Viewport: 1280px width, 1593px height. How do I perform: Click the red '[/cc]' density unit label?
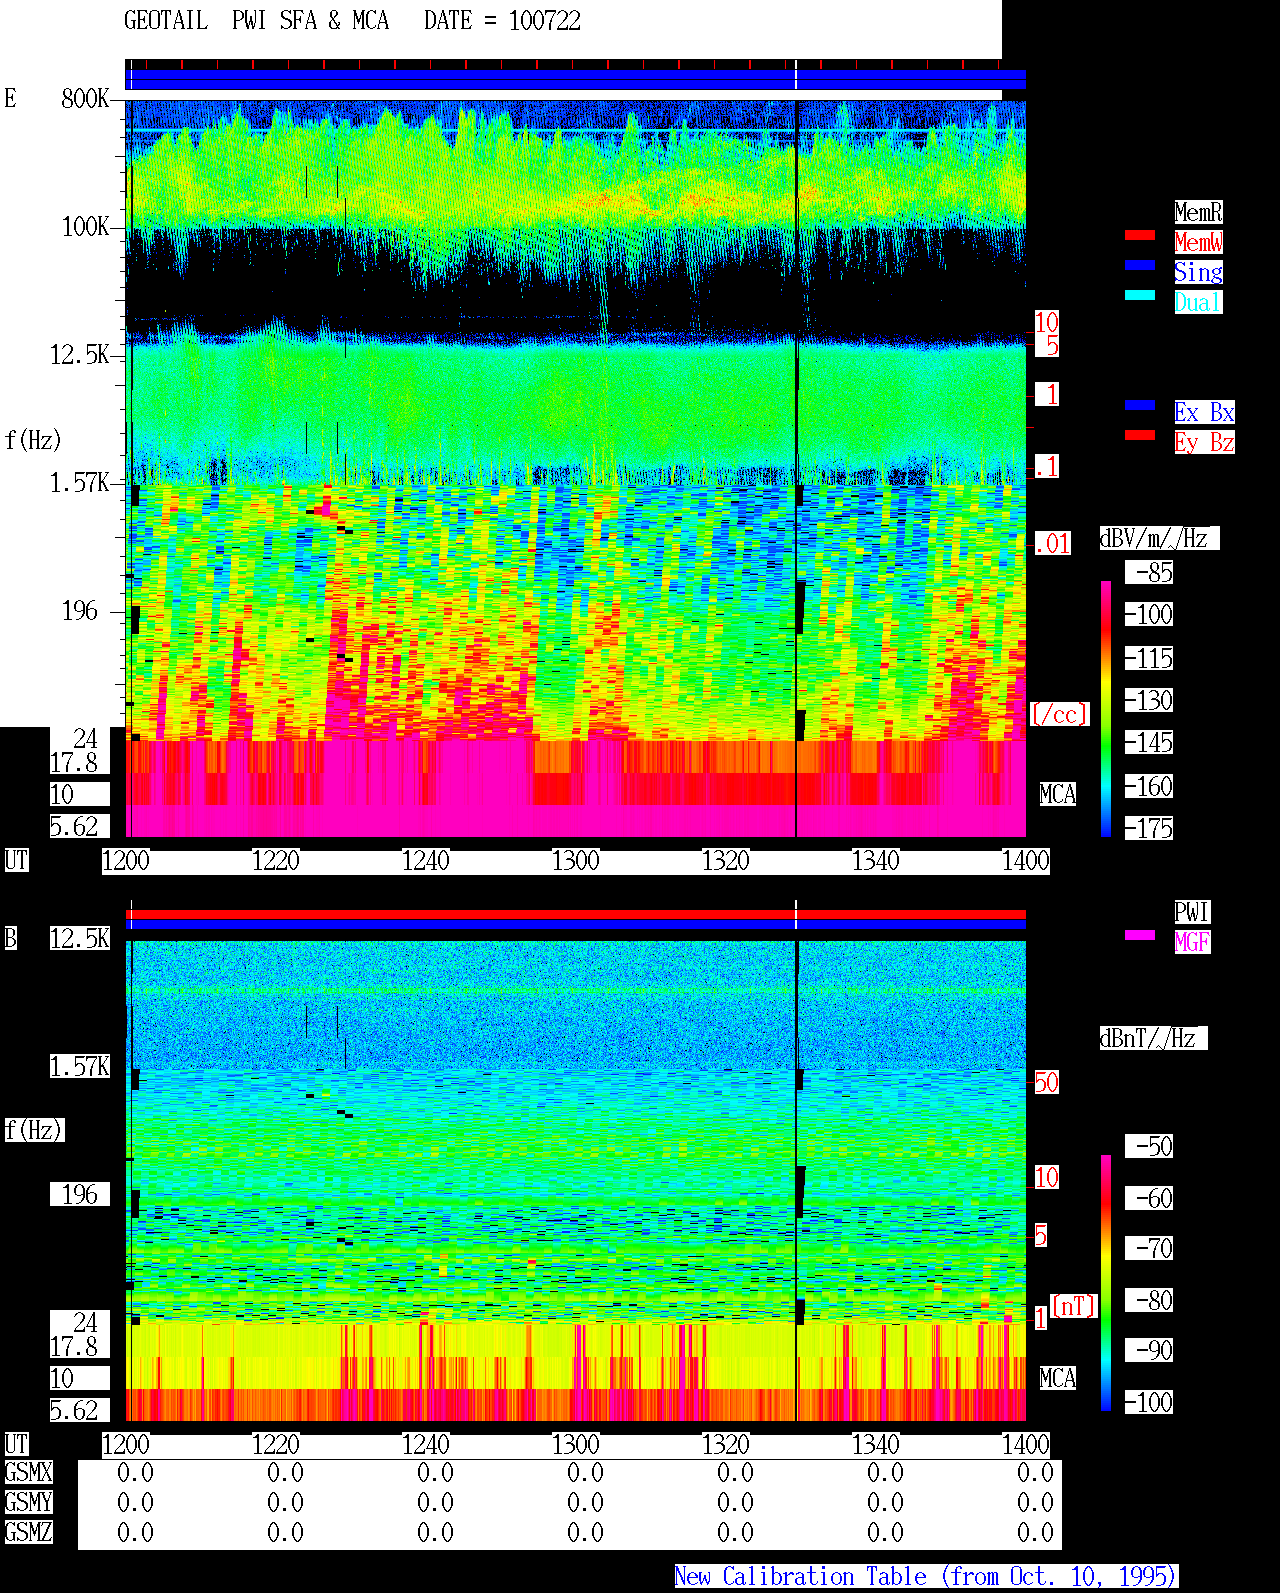point(1059,714)
